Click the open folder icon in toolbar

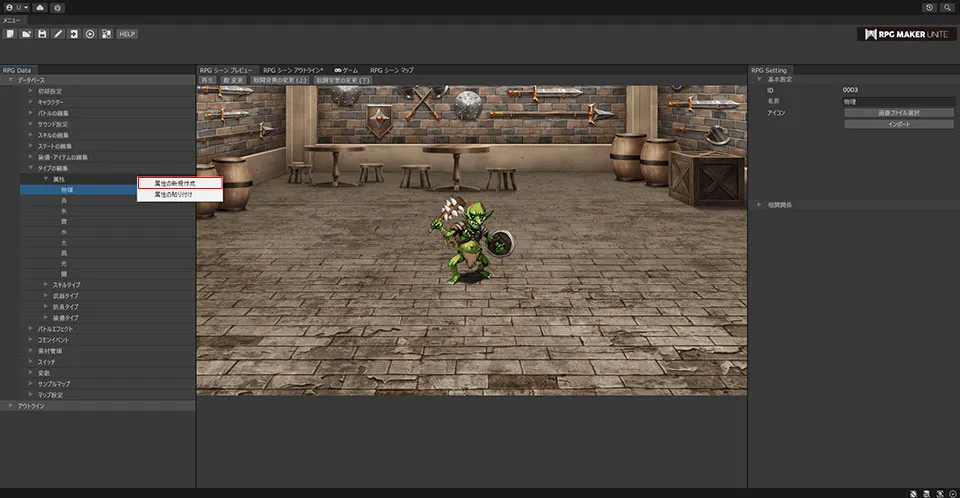point(26,34)
